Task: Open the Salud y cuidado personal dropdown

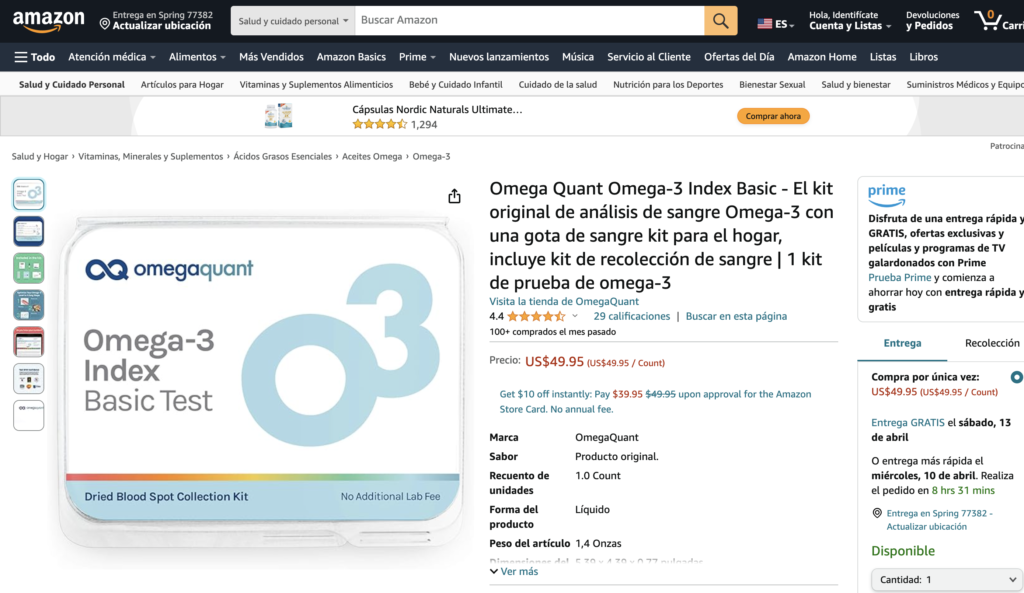Action: point(293,21)
